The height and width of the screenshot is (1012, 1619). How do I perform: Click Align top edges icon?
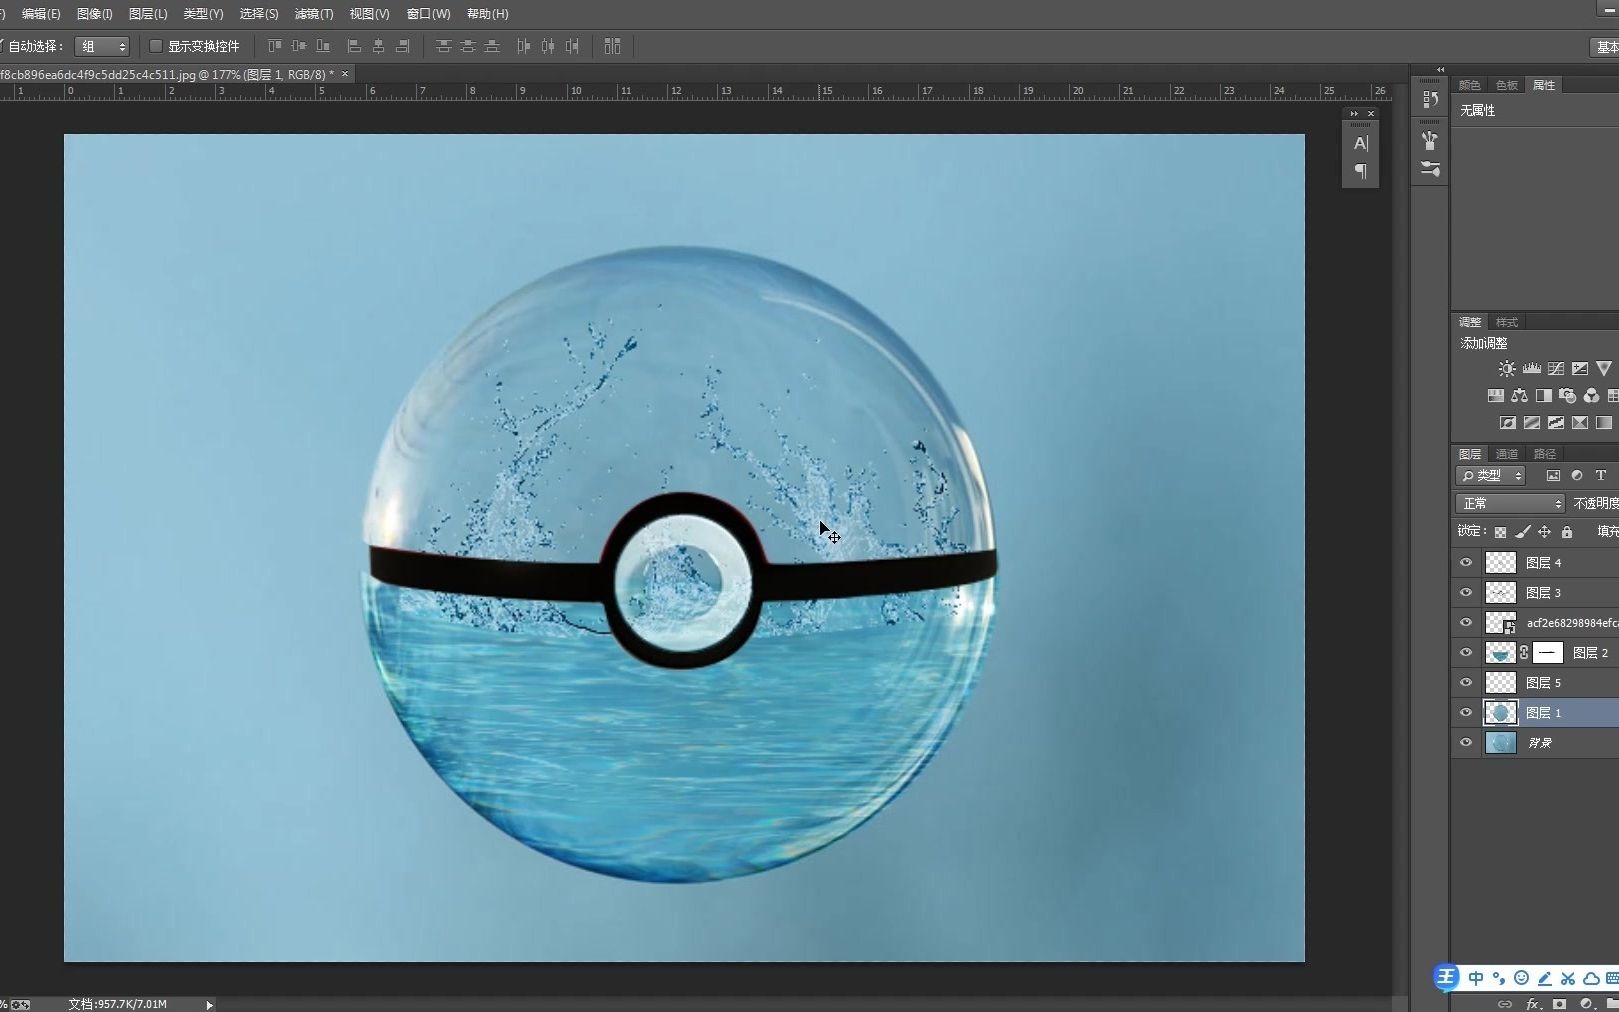click(x=275, y=46)
